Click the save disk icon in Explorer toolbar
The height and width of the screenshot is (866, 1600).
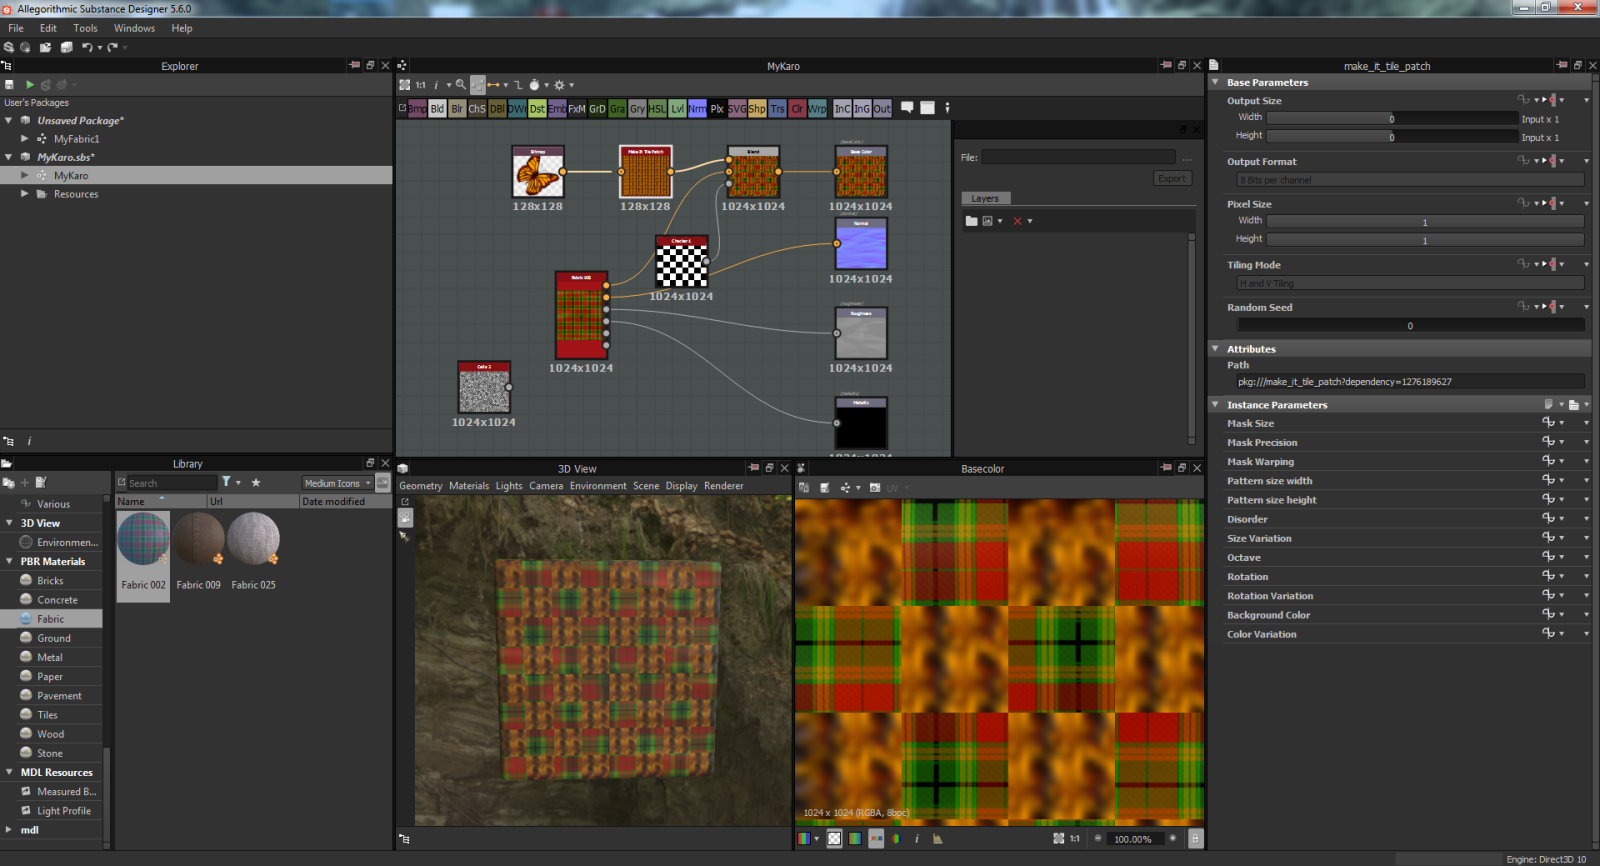9,85
